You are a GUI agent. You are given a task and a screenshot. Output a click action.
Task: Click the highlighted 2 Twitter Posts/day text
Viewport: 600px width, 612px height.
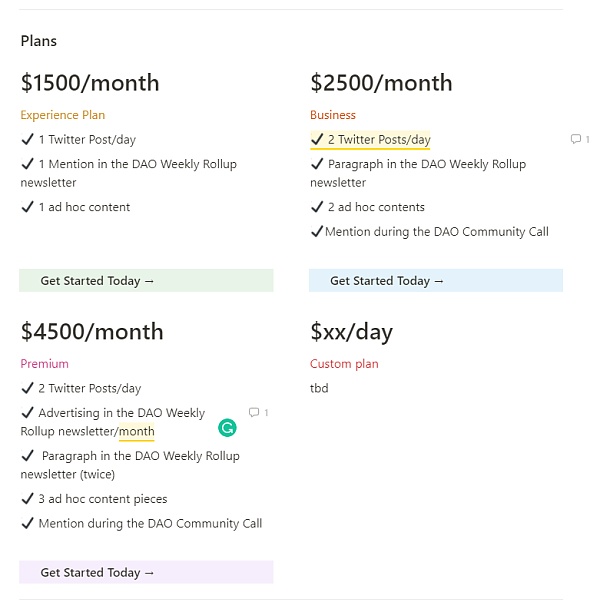pyautogui.click(x=379, y=139)
